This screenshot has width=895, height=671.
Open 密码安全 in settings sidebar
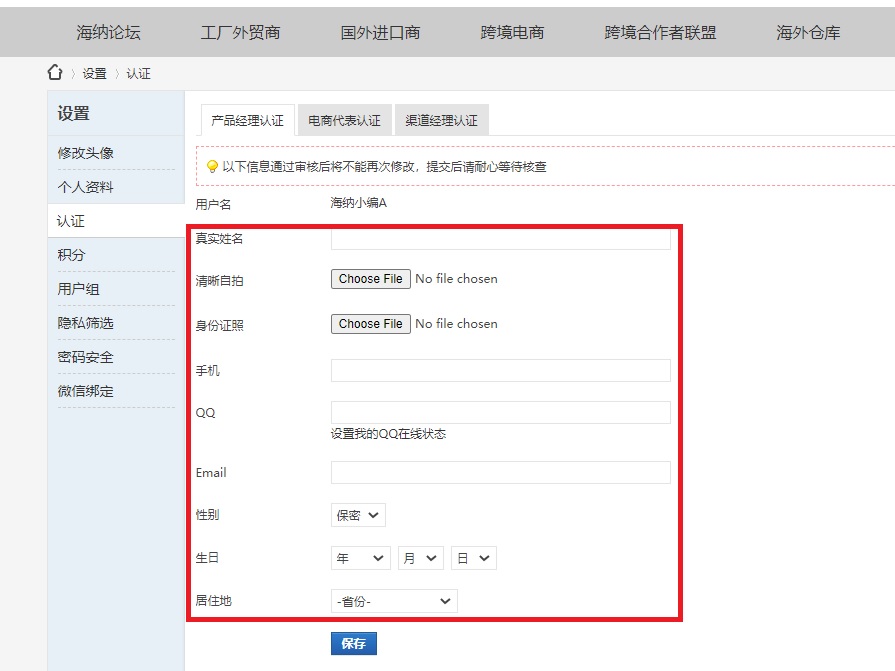click(x=86, y=357)
